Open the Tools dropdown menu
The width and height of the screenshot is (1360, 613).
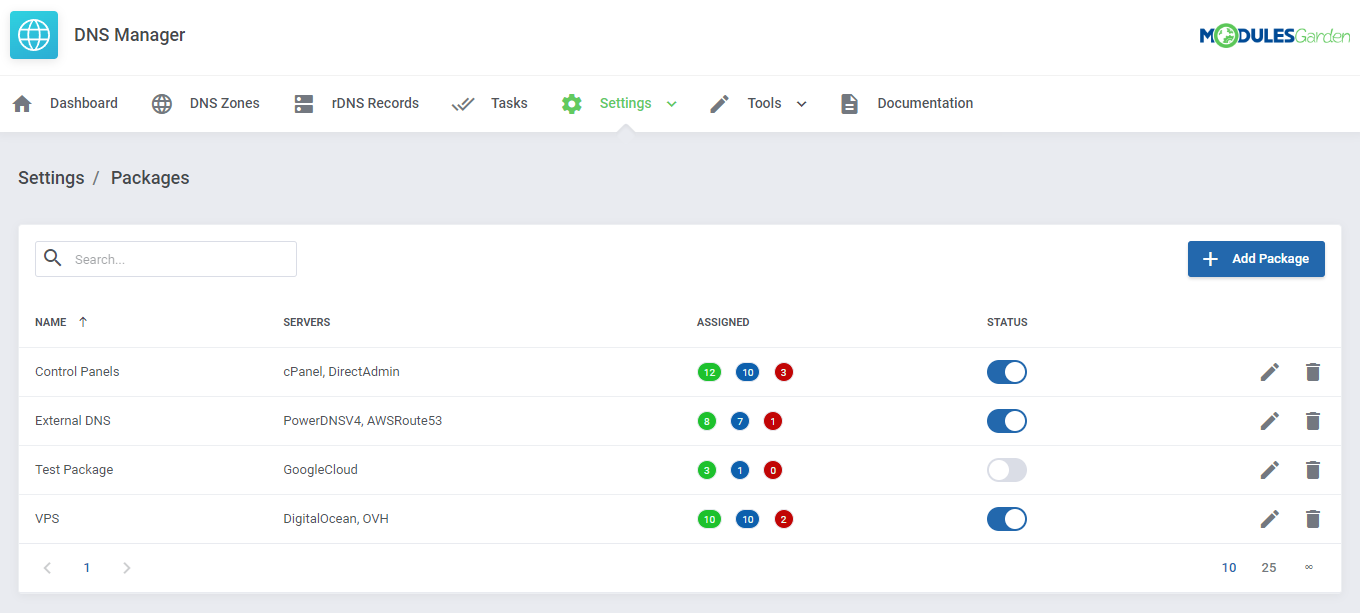(801, 103)
